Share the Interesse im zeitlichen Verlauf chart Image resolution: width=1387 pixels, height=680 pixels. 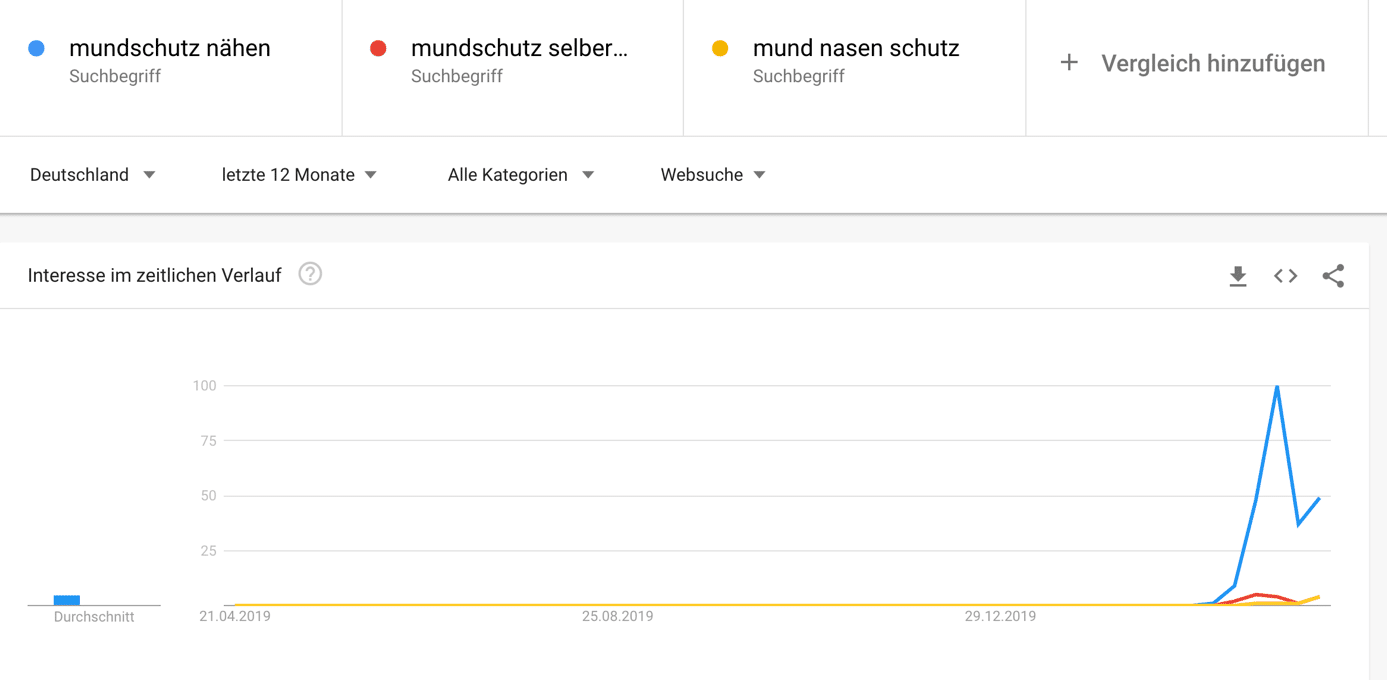[x=1333, y=276]
